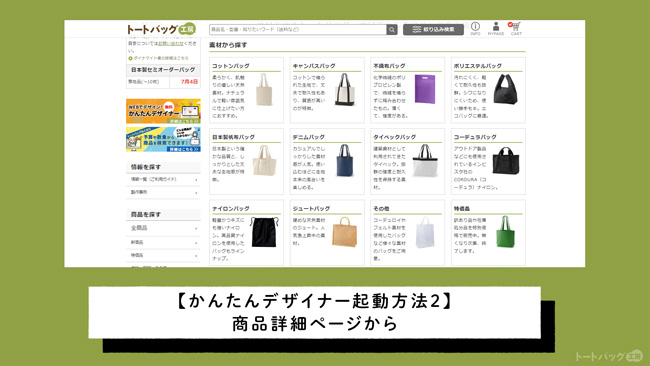
Task: Click the black Cordura bag thumbnail
Action: [505, 160]
